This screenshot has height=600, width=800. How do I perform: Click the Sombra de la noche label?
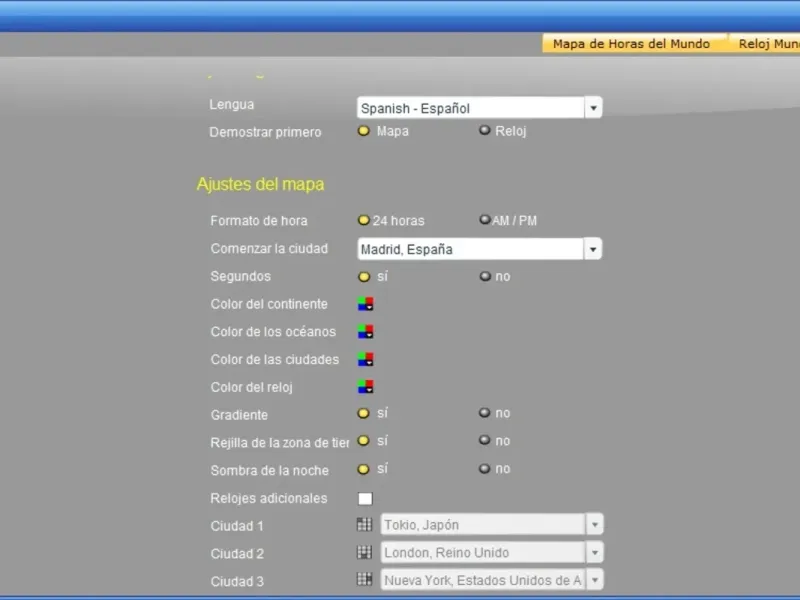tap(269, 470)
